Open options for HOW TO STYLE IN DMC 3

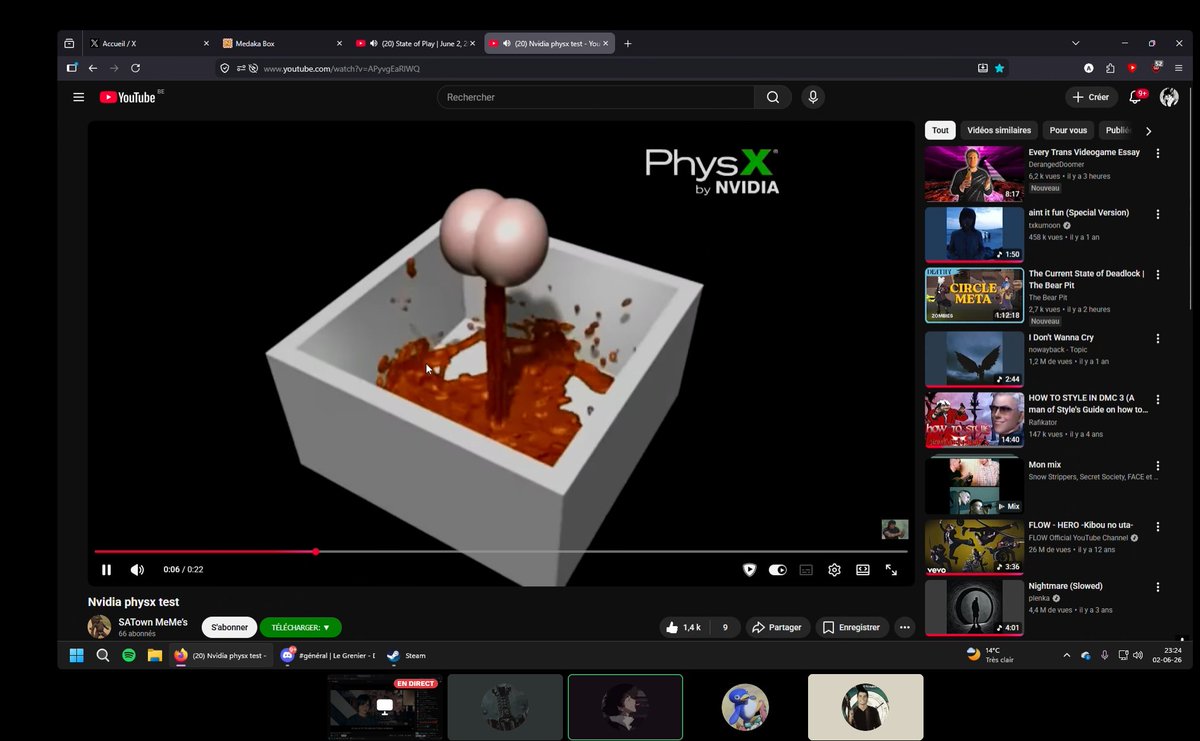click(1158, 398)
